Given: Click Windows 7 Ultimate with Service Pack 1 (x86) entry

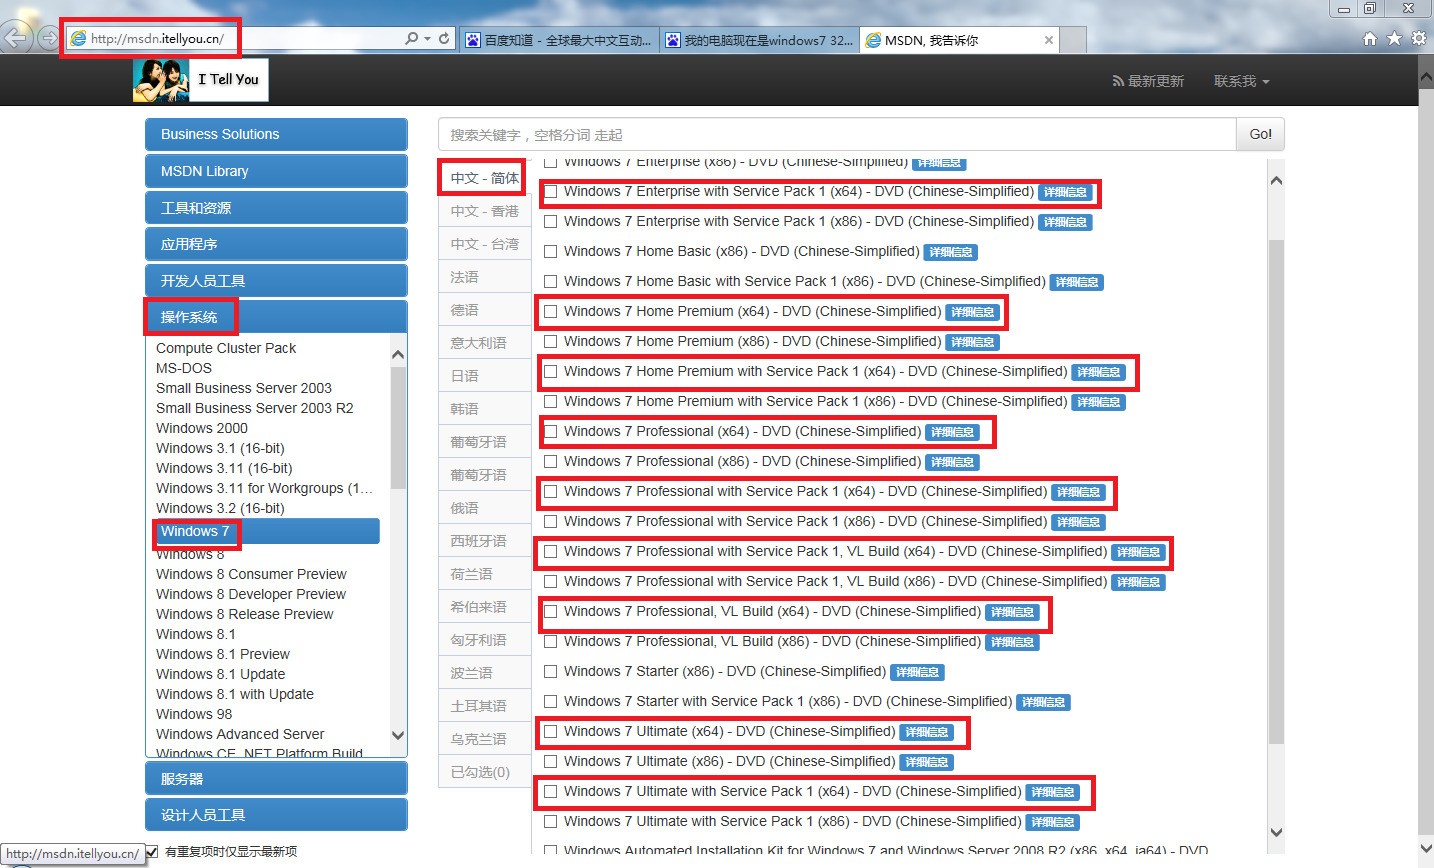Looking at the screenshot, I should (793, 822).
